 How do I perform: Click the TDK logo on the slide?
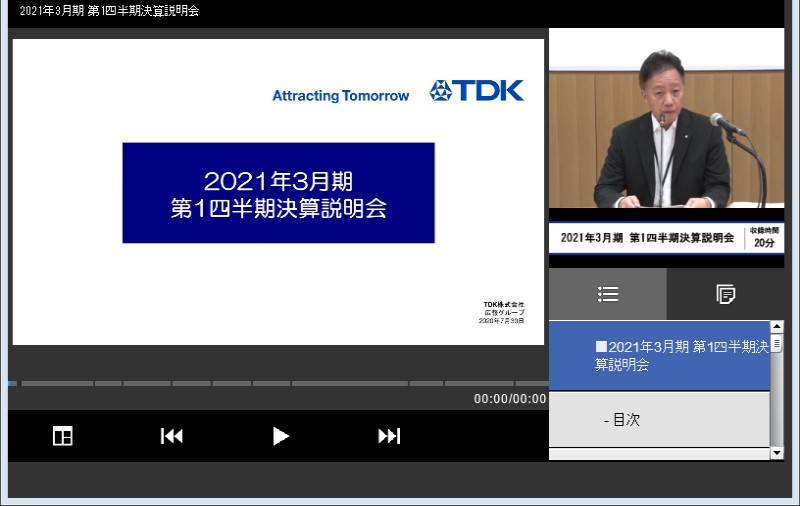pyautogui.click(x=477, y=91)
